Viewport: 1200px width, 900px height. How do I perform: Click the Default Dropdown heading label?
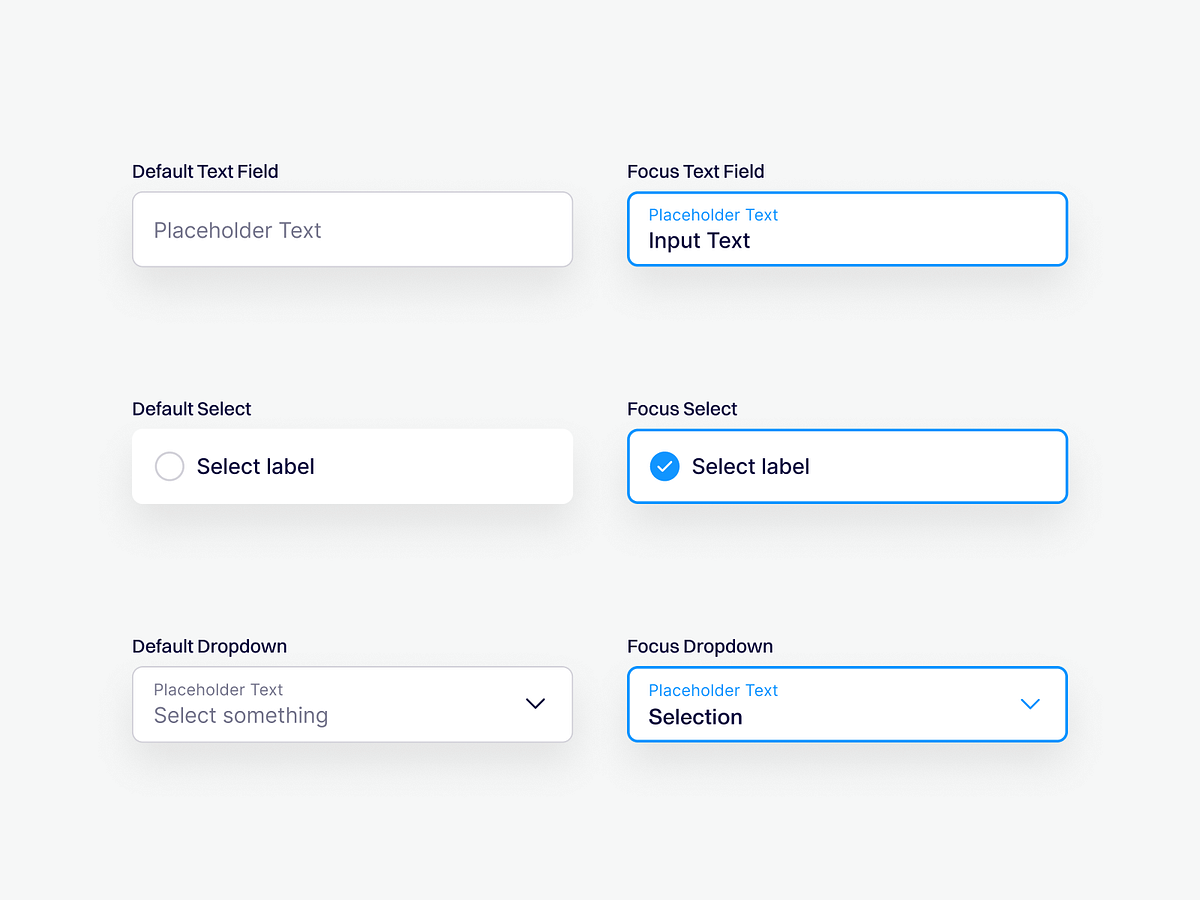click(209, 646)
